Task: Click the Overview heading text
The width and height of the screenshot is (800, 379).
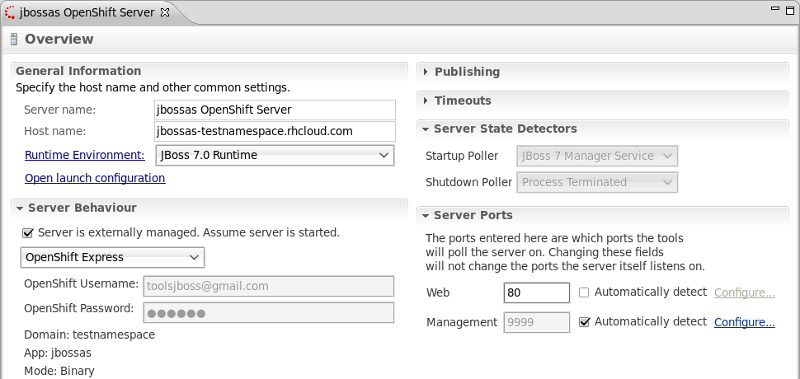Action: [x=59, y=39]
